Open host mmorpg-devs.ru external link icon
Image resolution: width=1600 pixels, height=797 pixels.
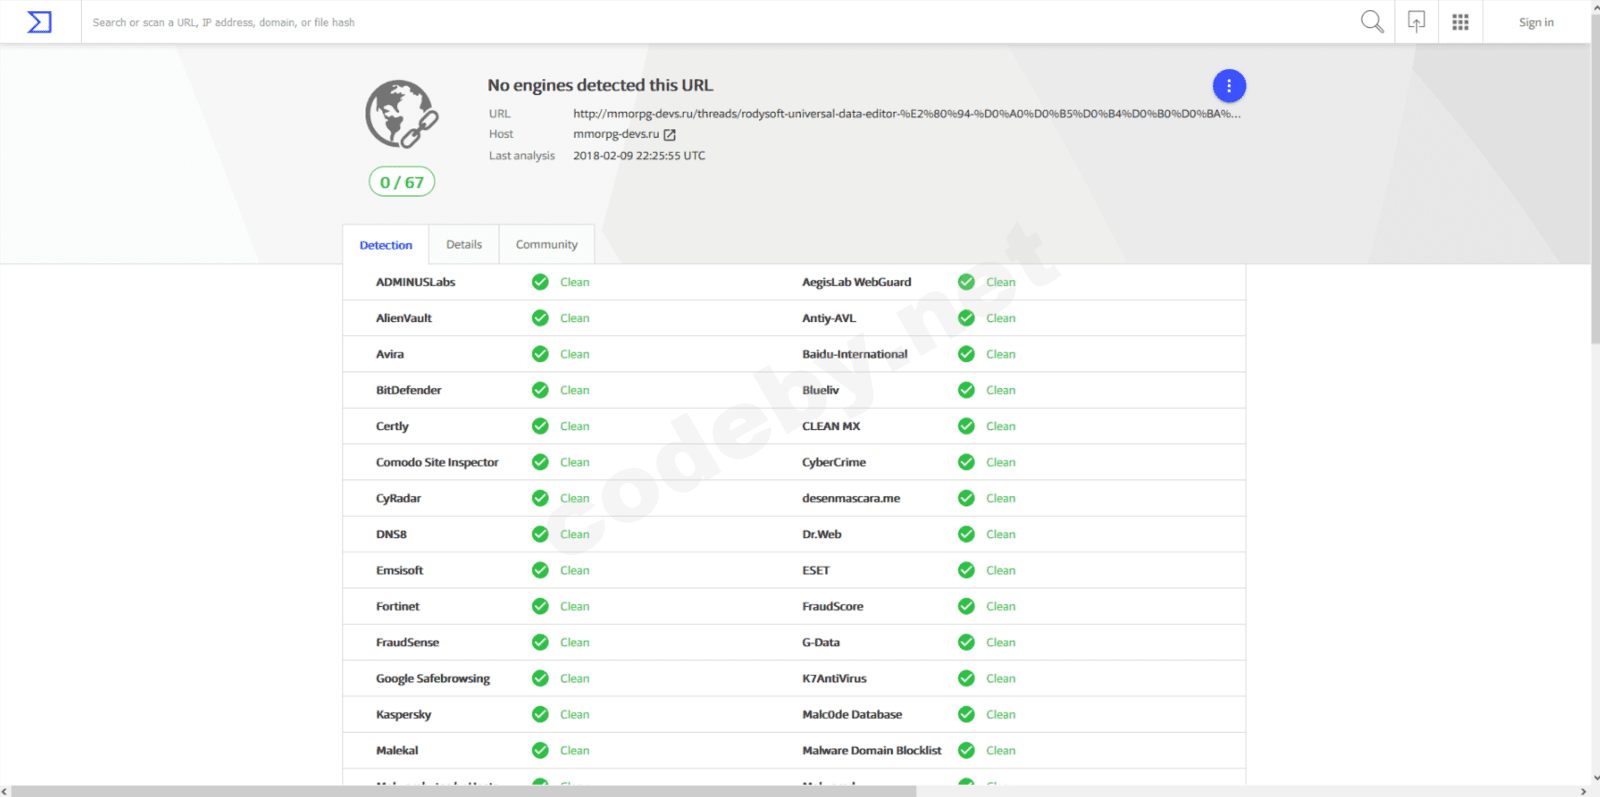click(670, 135)
